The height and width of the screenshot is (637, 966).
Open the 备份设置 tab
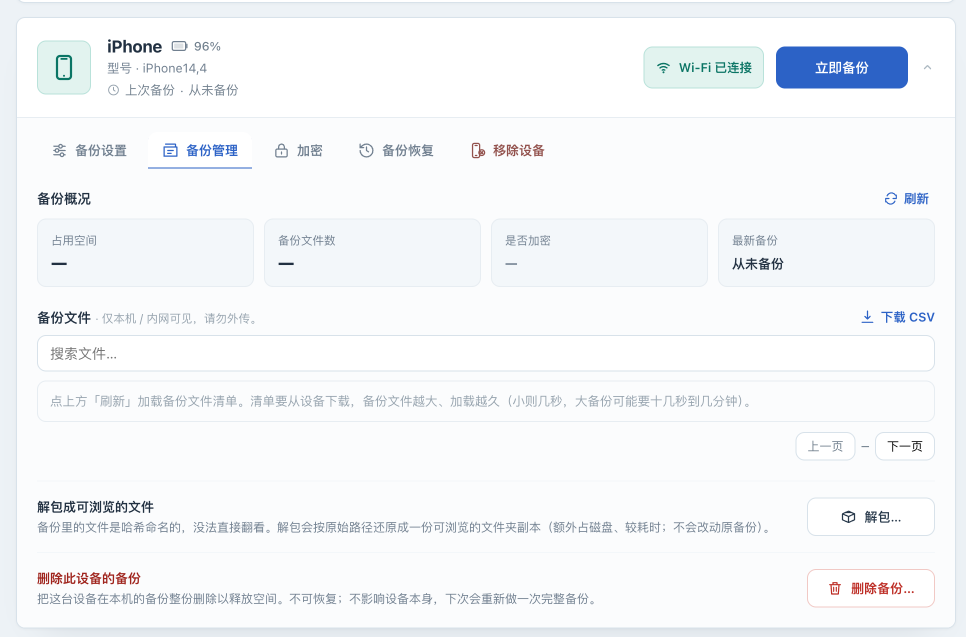click(x=90, y=150)
